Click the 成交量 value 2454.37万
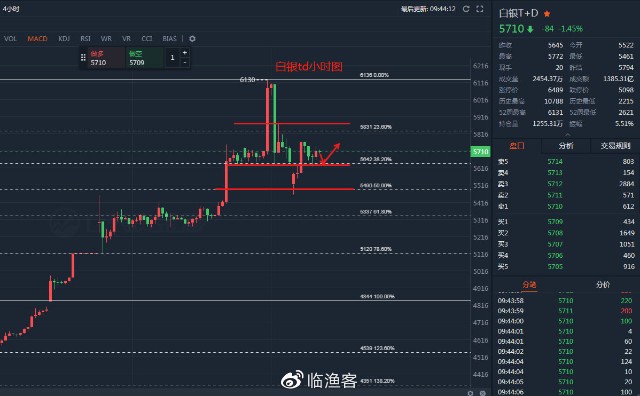 point(547,78)
